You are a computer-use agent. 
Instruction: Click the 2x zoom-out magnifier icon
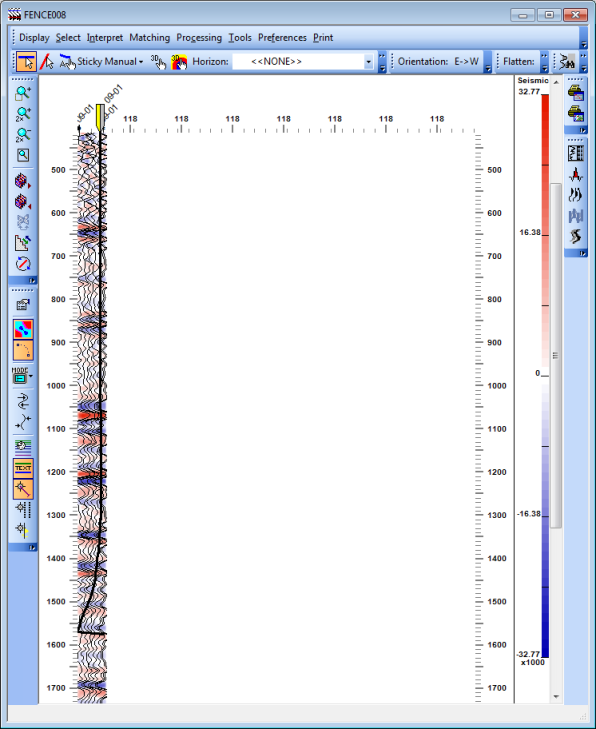pyautogui.click(x=23, y=135)
